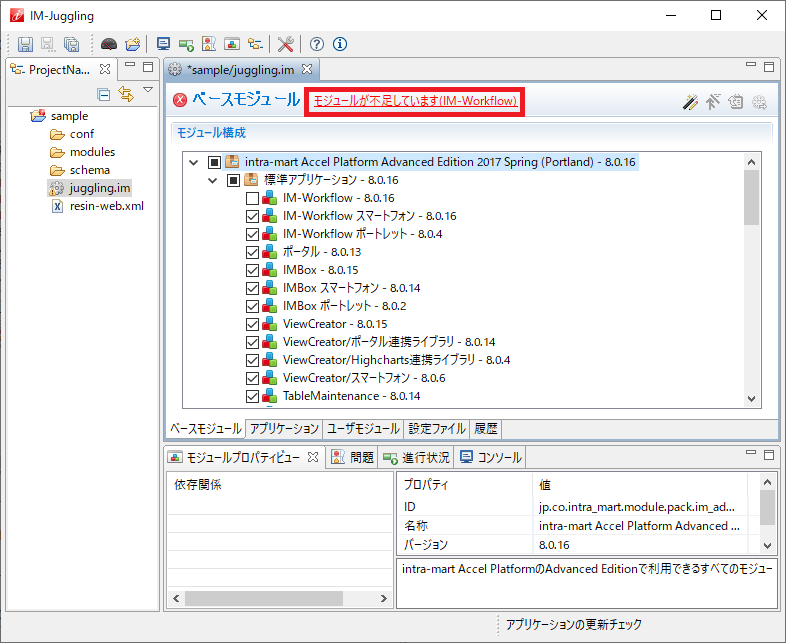The width and height of the screenshot is (786, 643).
Task: Check the IM-Workflow 8.0.16 checkbox
Action: pos(252,198)
